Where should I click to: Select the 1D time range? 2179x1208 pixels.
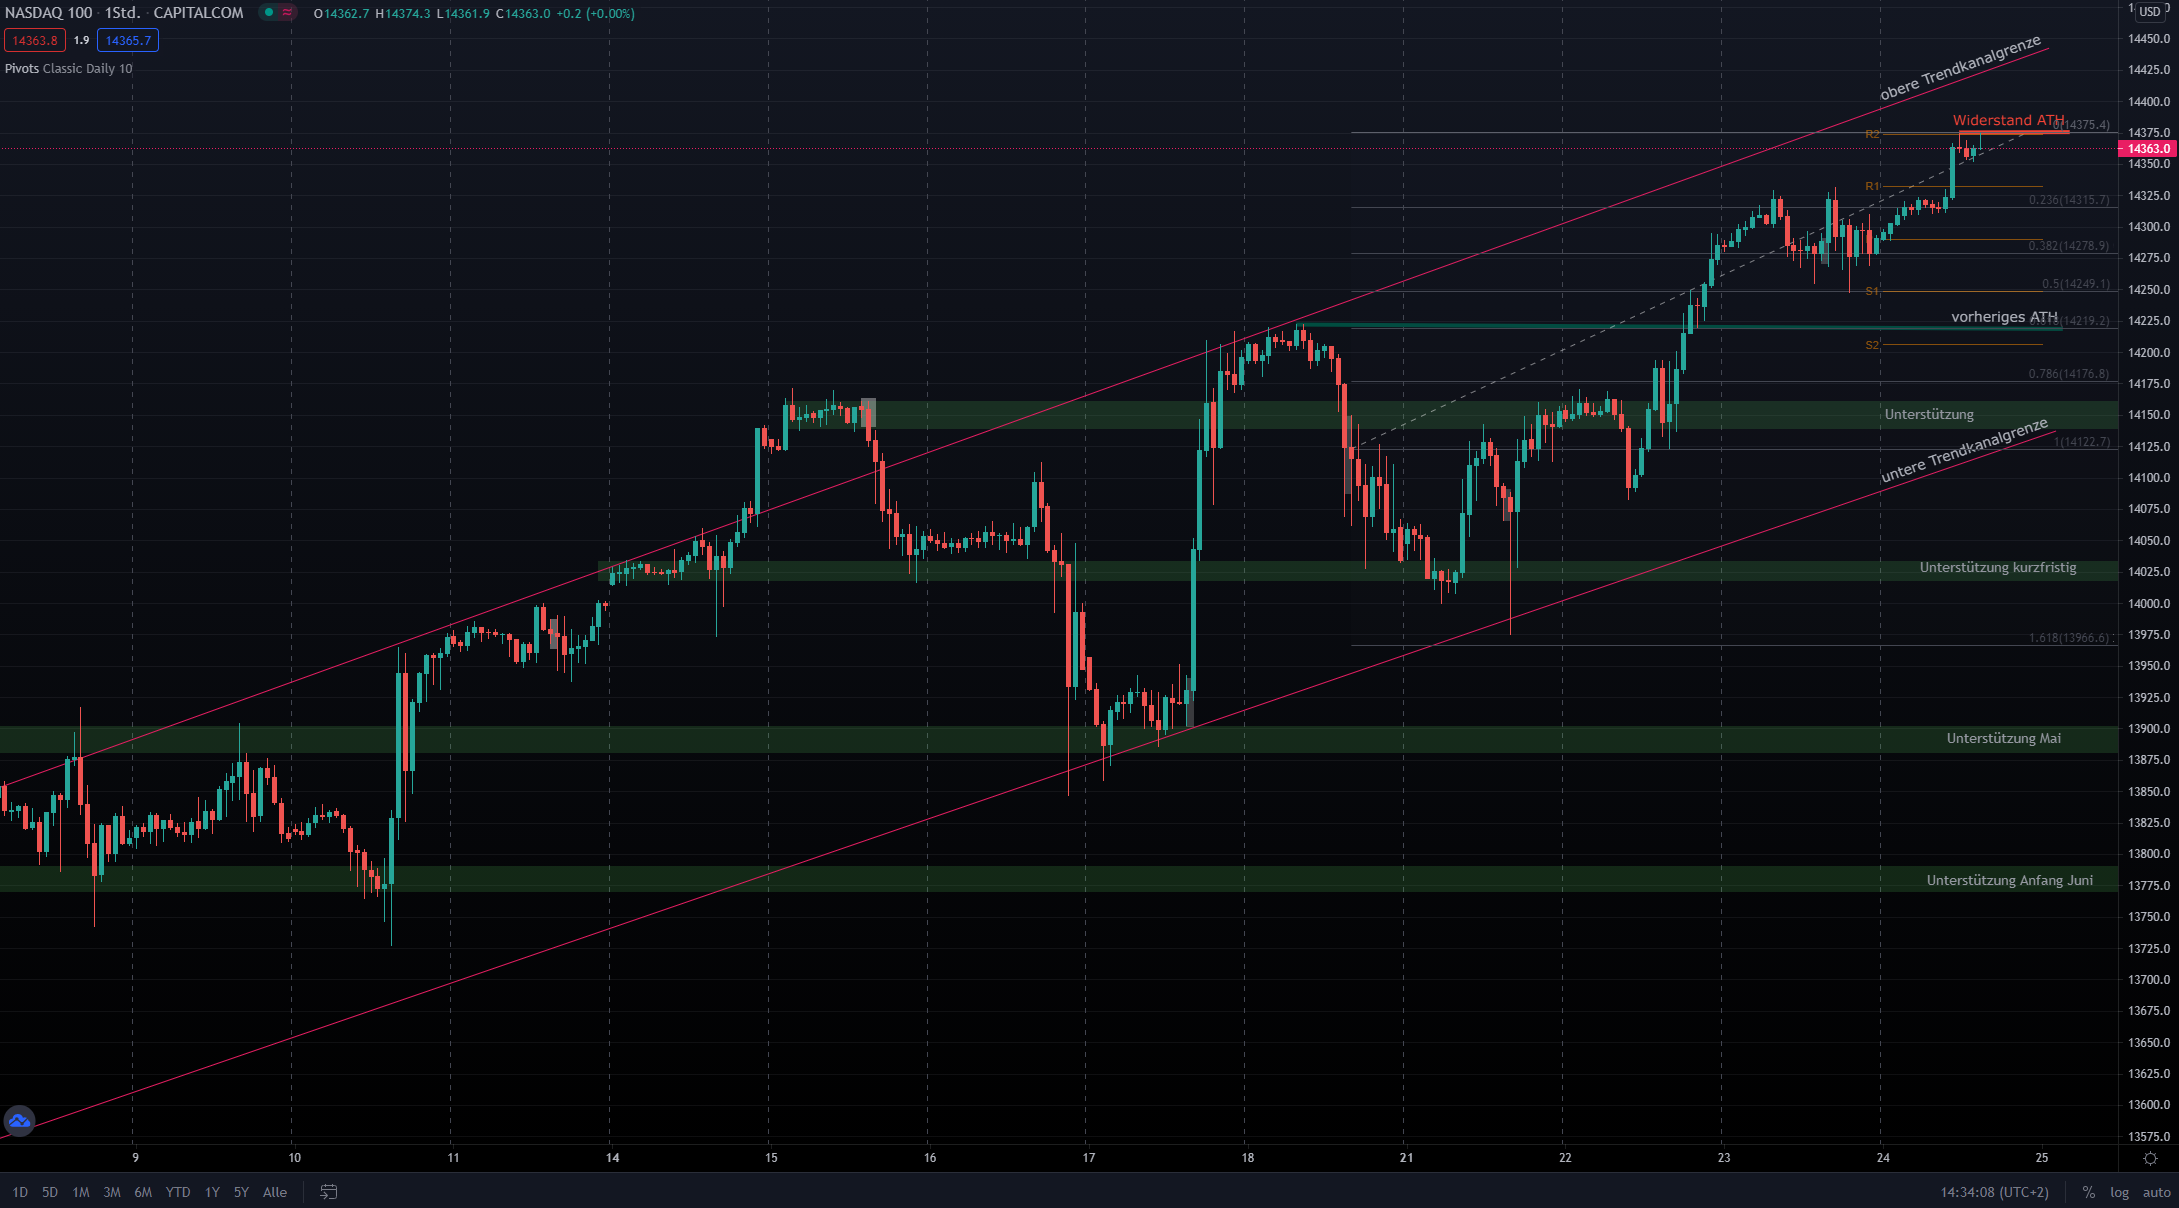pos(20,1192)
